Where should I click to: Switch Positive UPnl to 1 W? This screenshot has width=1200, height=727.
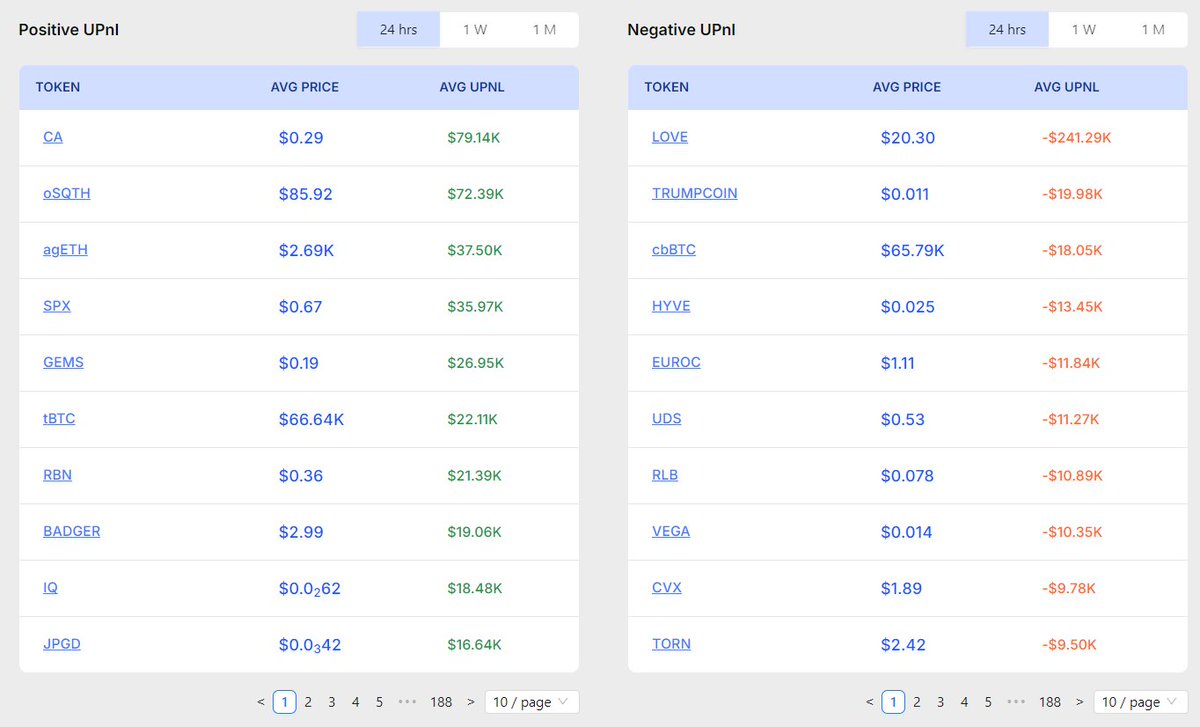point(475,30)
